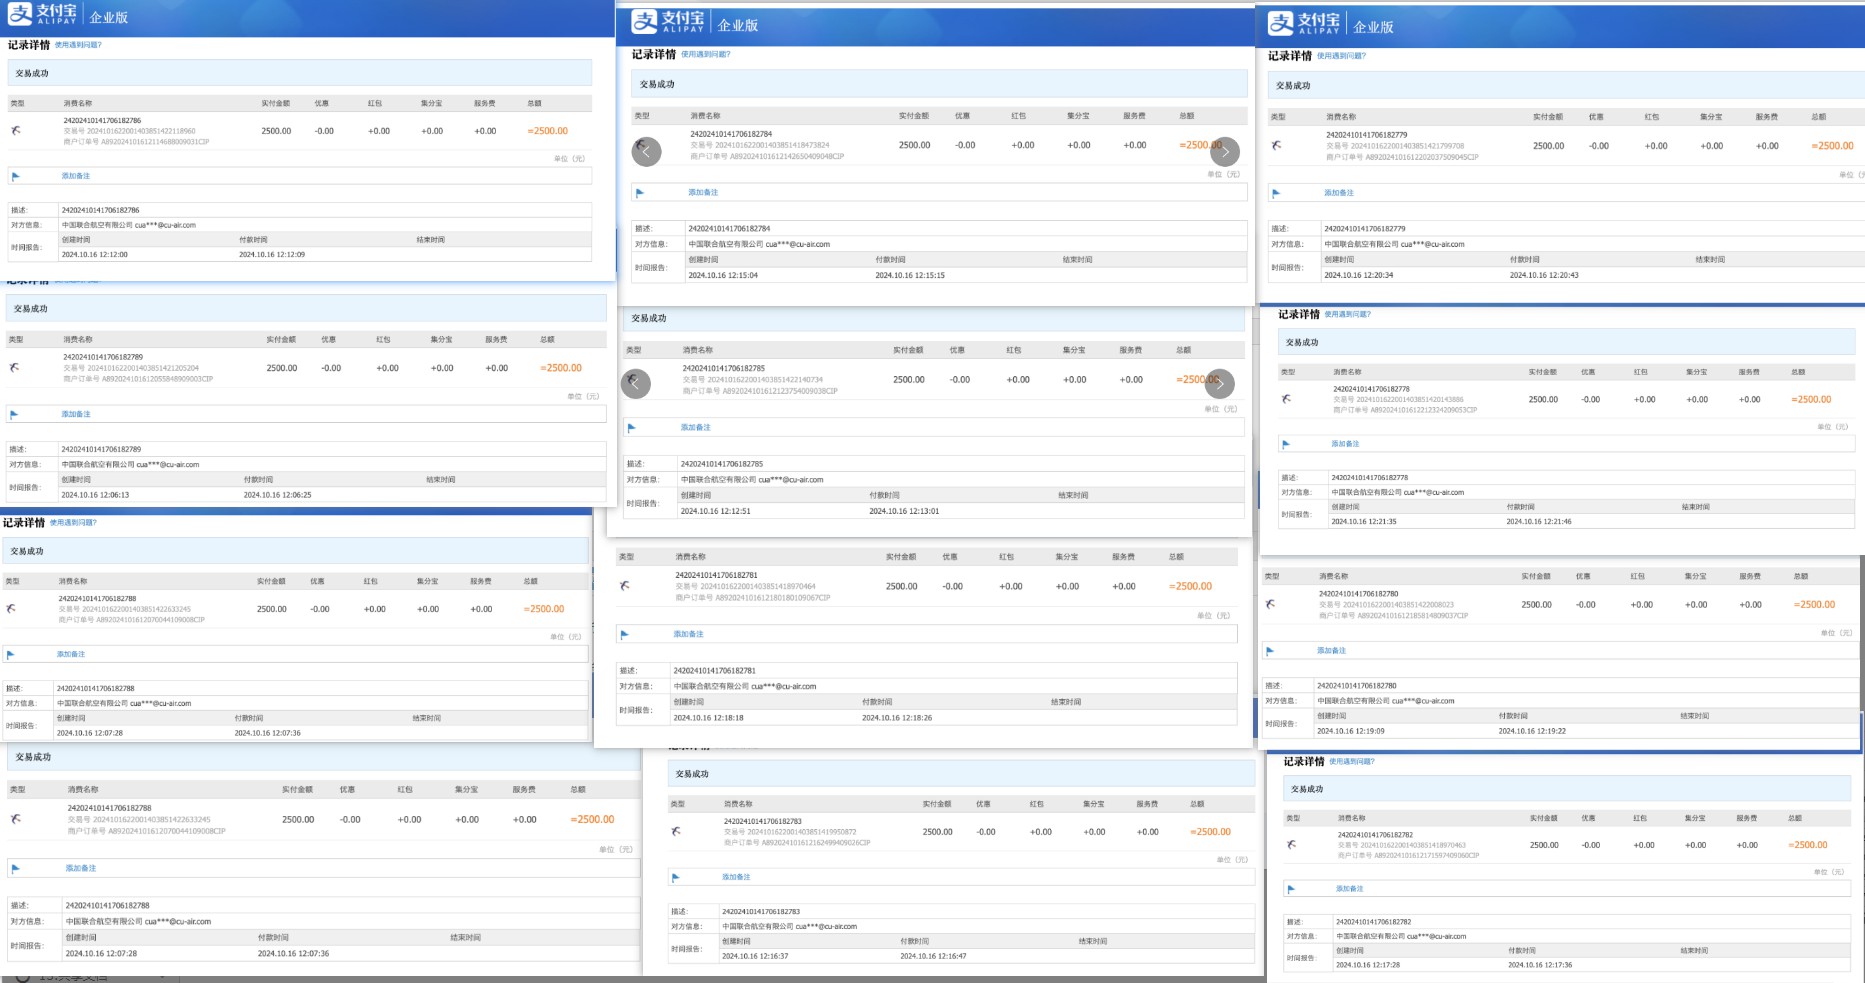The width and height of the screenshot is (1865, 983).
Task: Click the blue flag icon for record 24202410141706182786
Action: tap(15, 176)
